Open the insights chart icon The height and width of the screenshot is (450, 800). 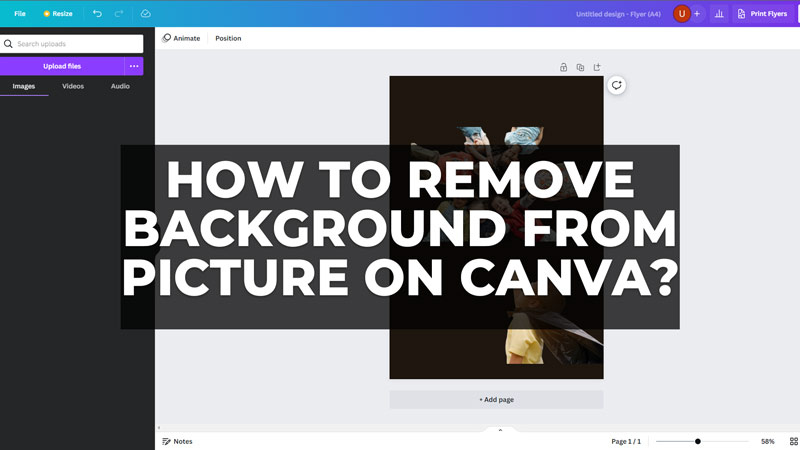[719, 14]
